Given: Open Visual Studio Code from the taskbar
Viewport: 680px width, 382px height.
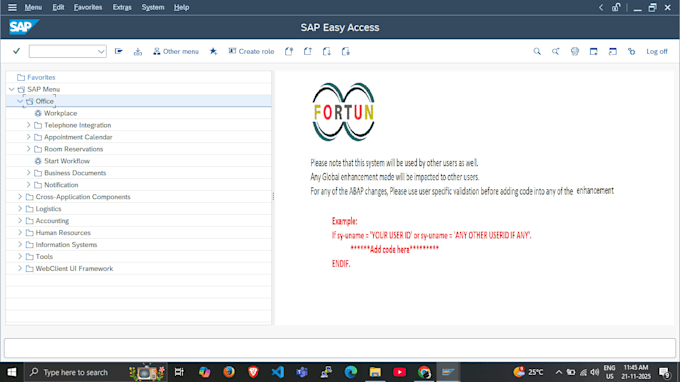Looking at the screenshot, I should (x=278, y=372).
